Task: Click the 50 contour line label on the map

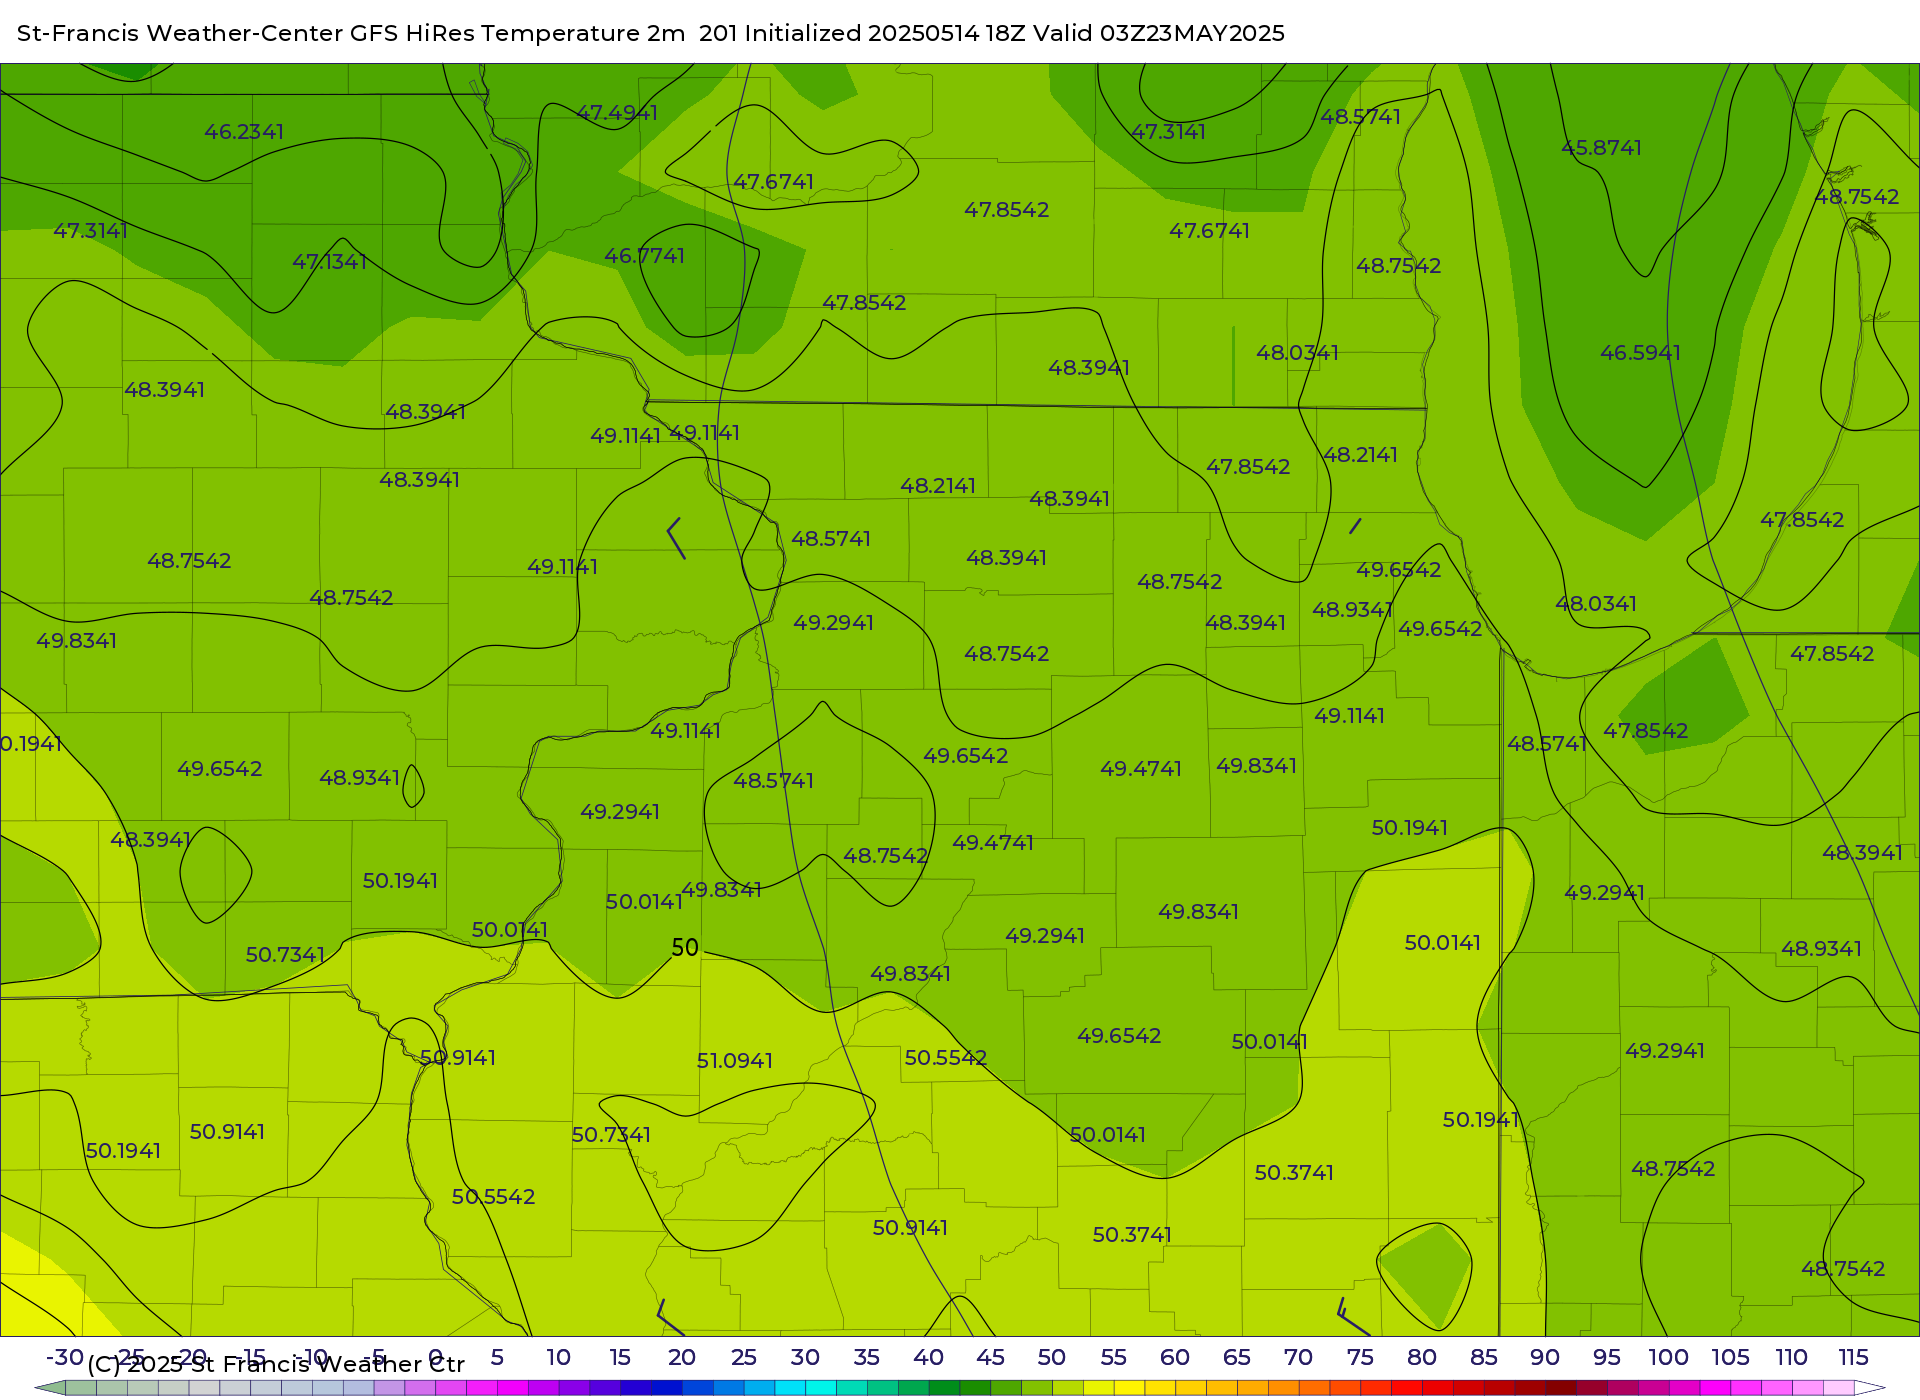Action: point(685,947)
